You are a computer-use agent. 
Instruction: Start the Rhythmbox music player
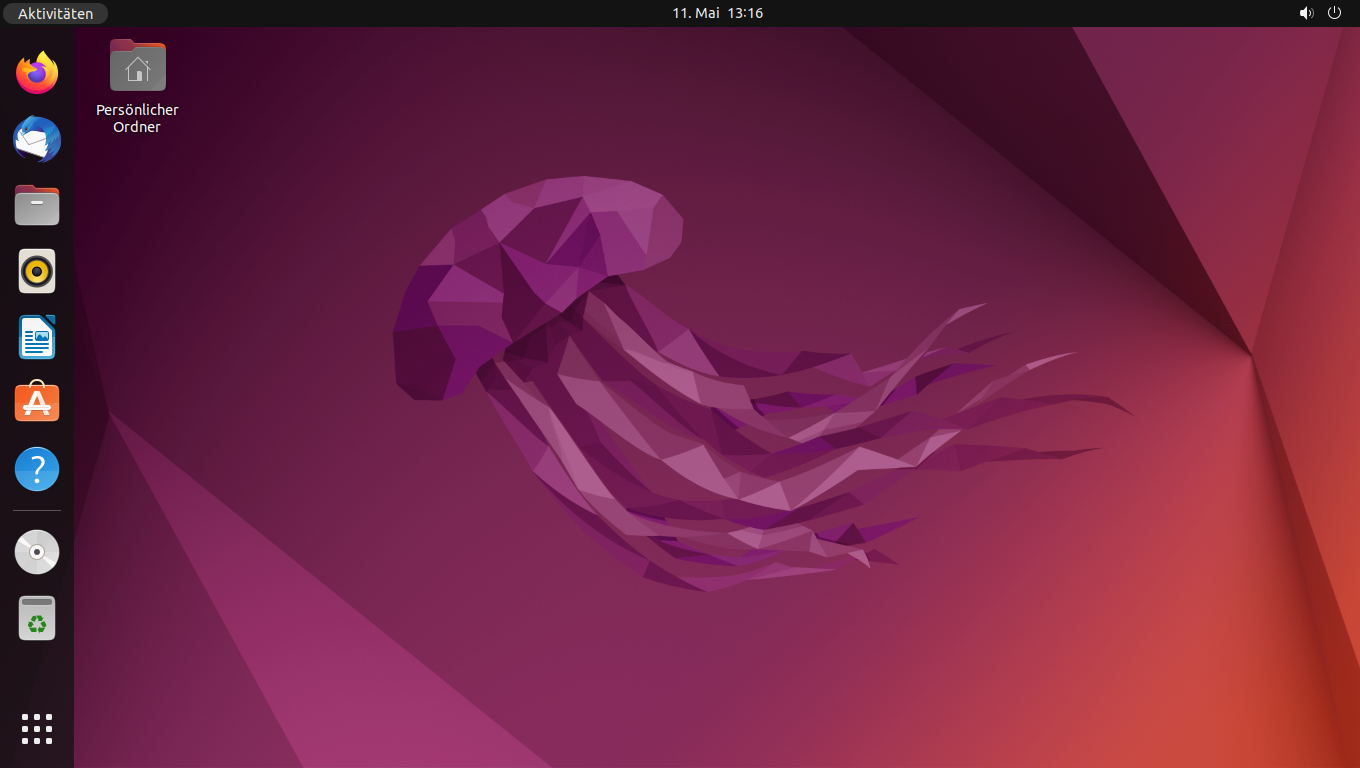coord(36,271)
